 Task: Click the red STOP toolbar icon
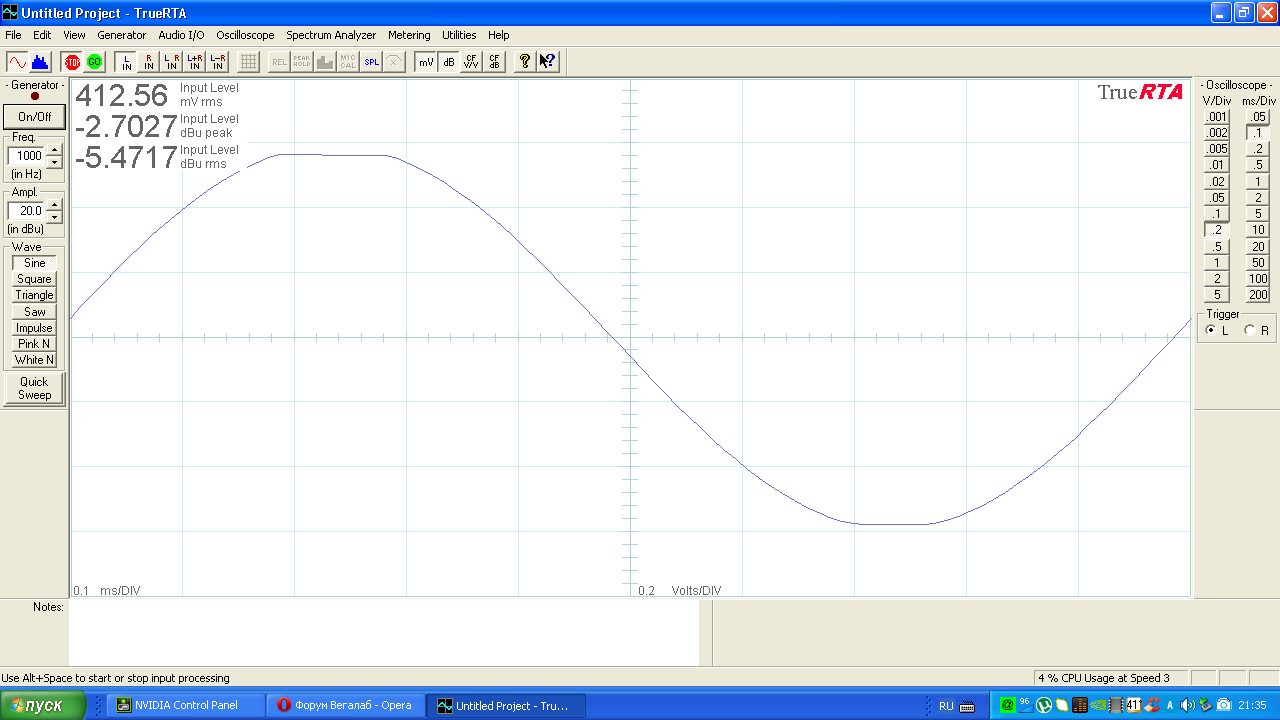coord(72,62)
